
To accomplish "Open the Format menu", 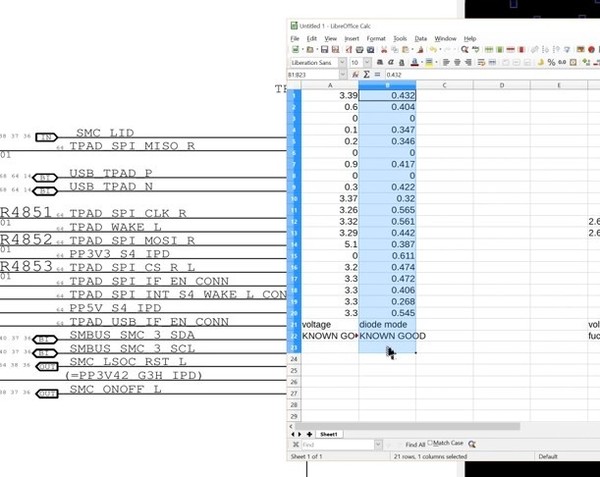I will (376, 38).
